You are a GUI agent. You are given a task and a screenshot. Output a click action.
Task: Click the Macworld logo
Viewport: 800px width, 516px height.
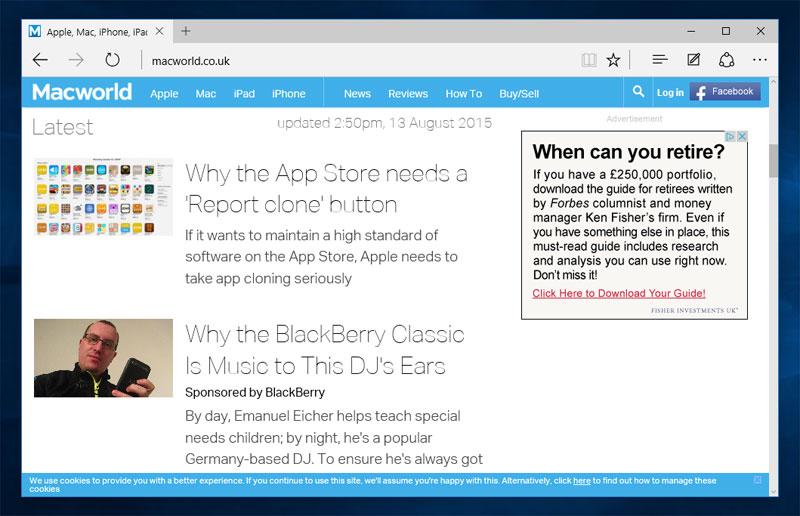(82, 92)
